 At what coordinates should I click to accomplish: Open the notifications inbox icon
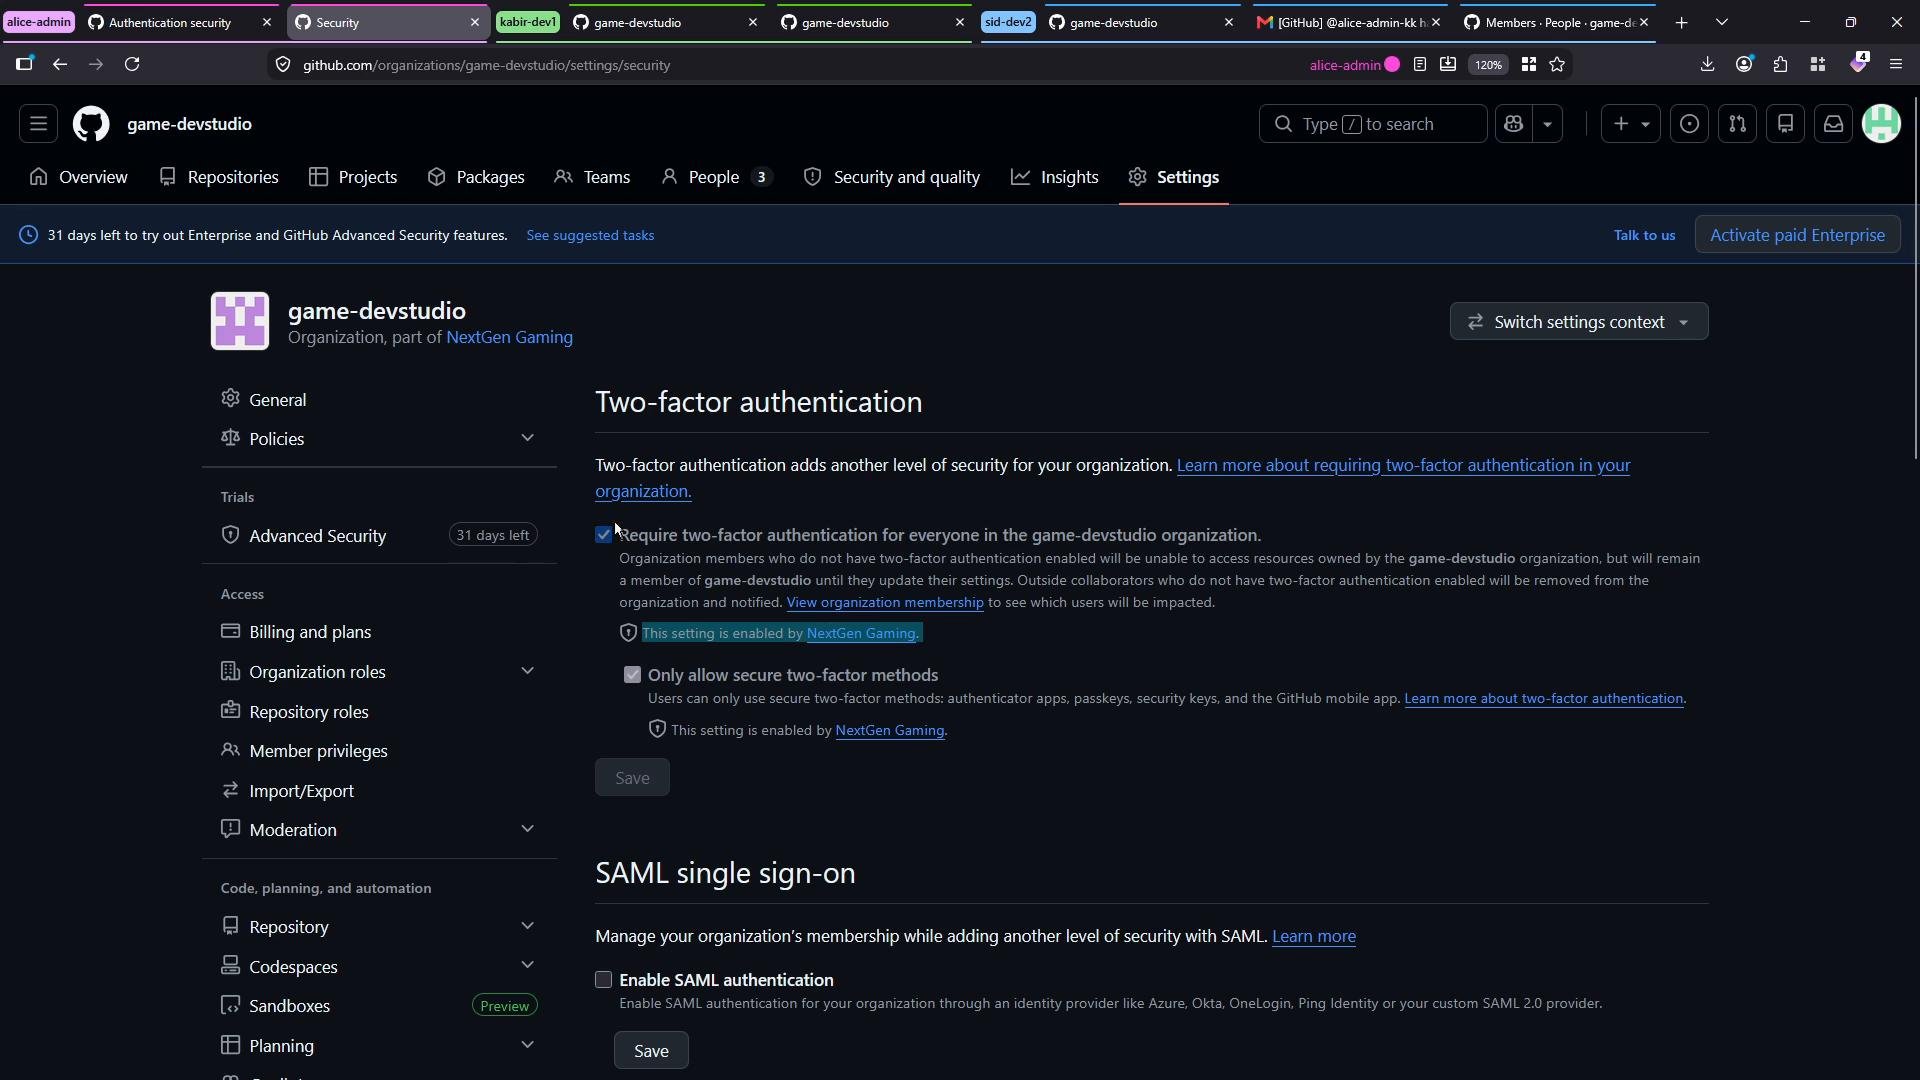point(1833,124)
